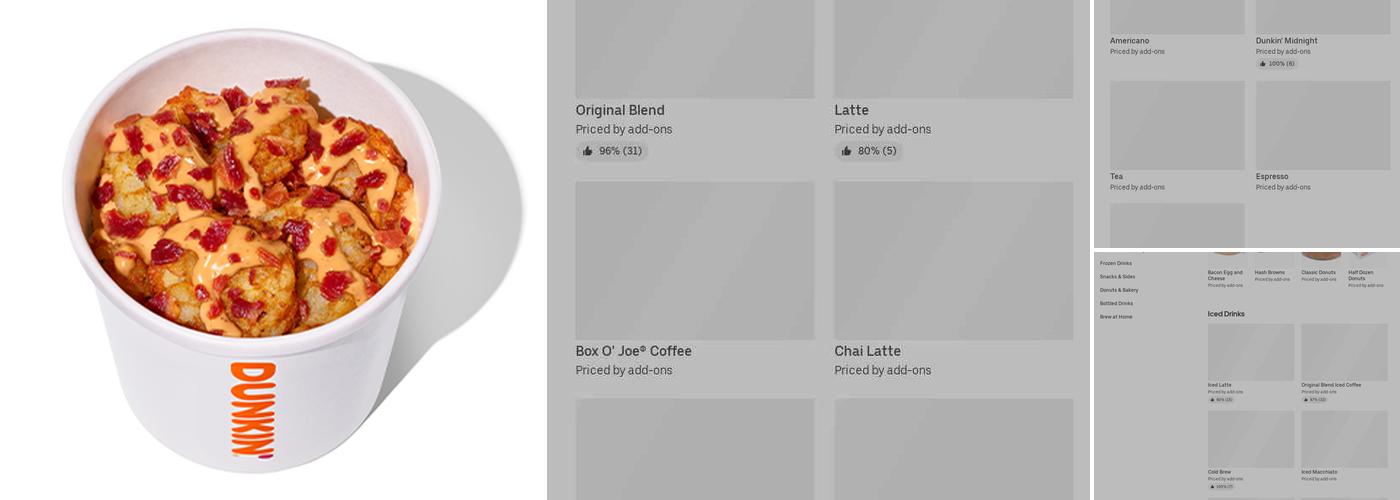
Task: Open the Frozen Drinks category
Action: [1115, 263]
